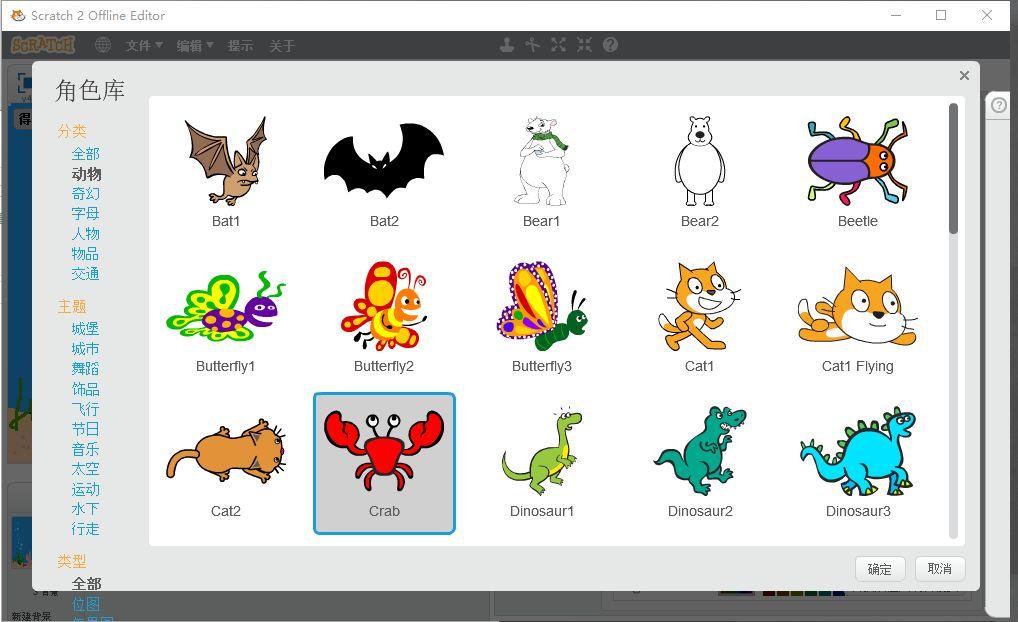Click the Scratch logo in the toolbar

pyautogui.click(x=43, y=45)
